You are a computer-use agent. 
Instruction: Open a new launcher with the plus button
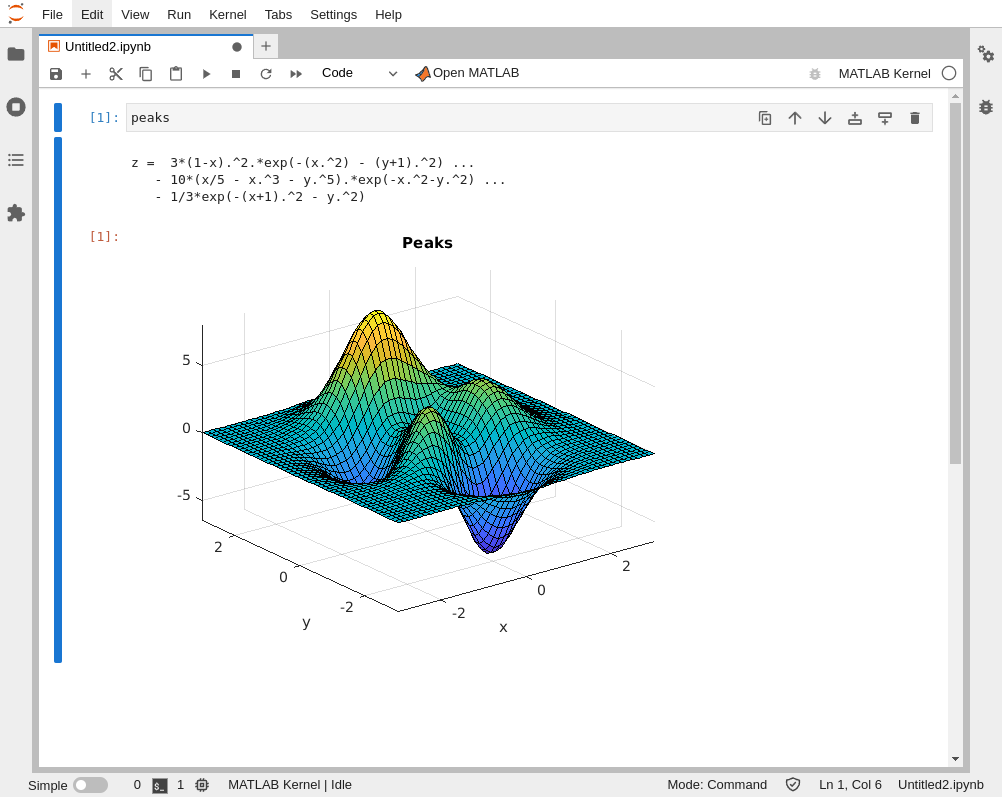tap(266, 46)
